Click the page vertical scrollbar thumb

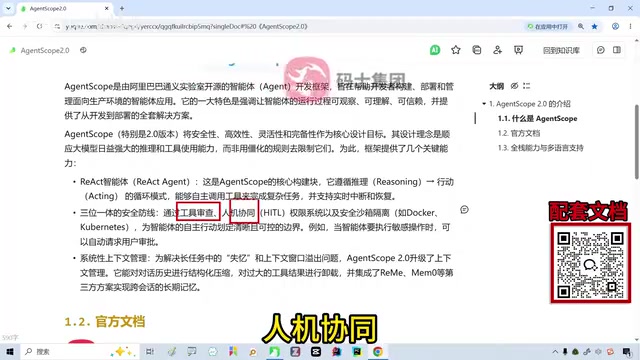tap(637, 142)
